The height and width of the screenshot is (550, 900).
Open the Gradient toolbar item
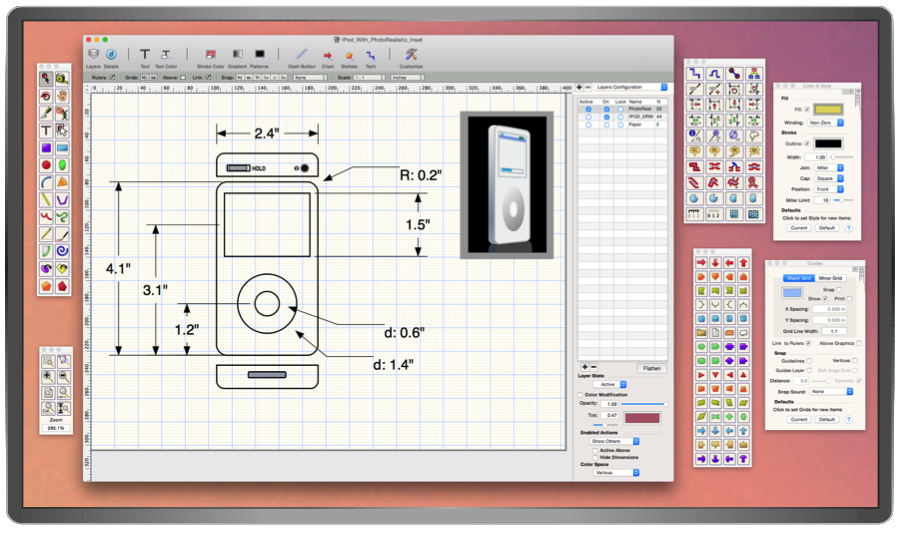point(237,54)
